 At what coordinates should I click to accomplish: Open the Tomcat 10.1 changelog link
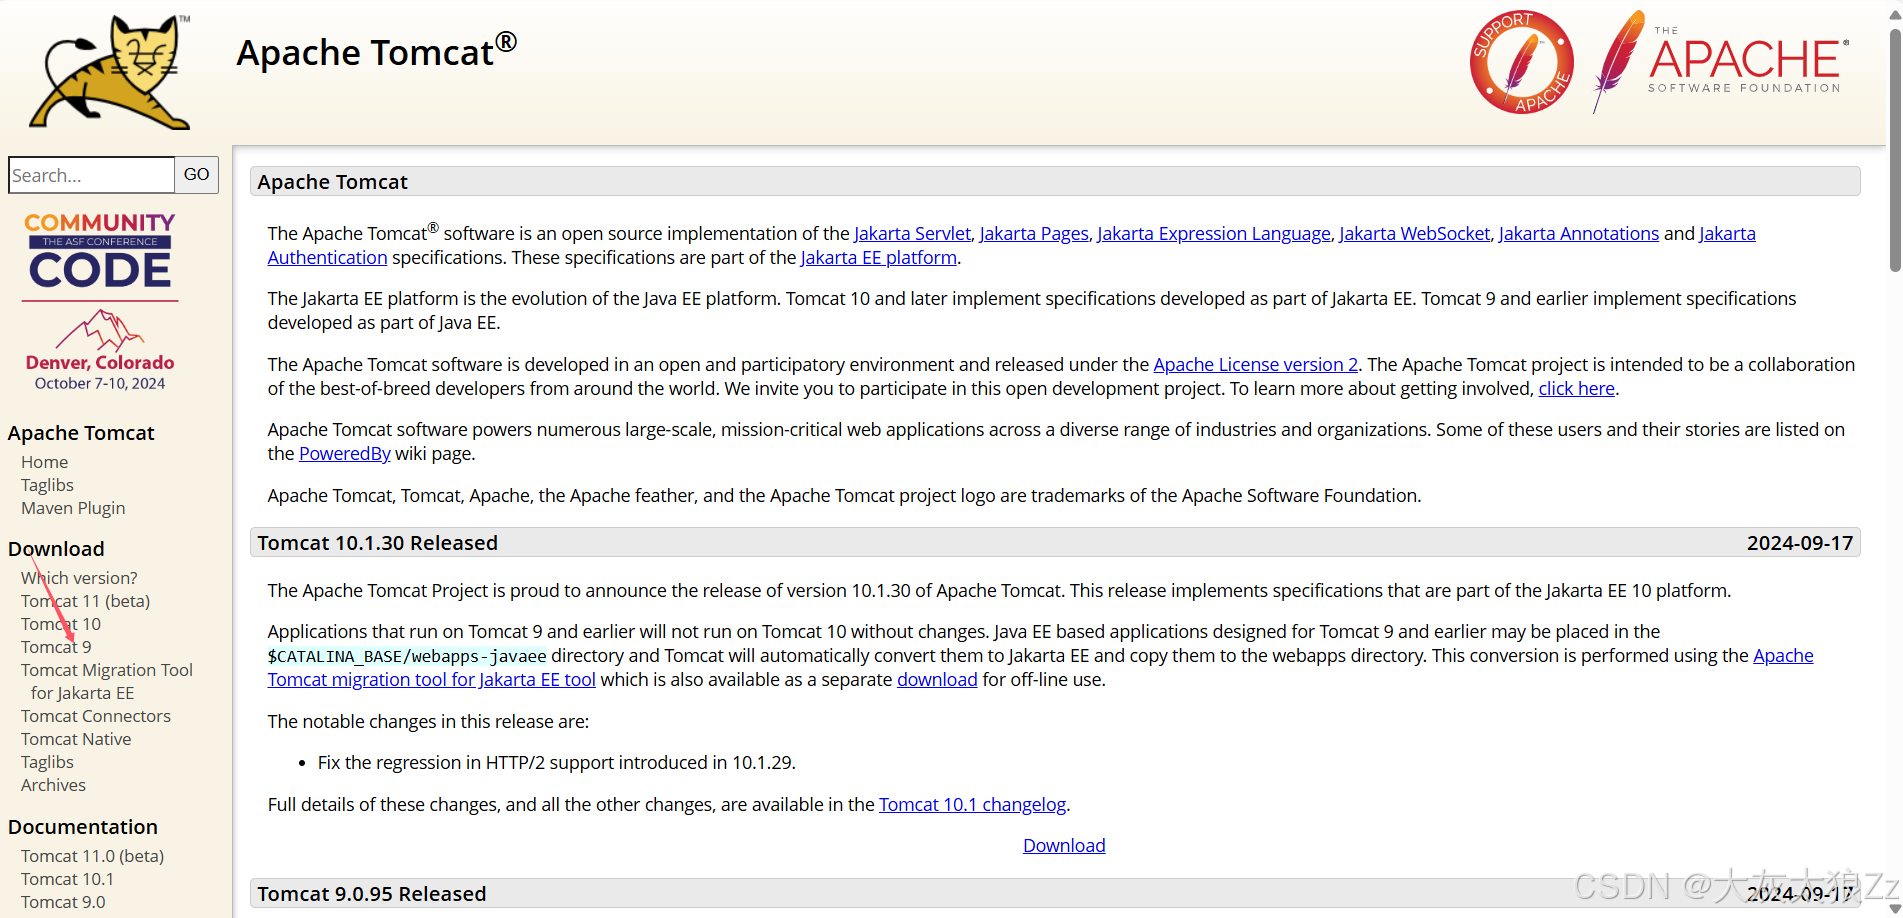point(972,804)
